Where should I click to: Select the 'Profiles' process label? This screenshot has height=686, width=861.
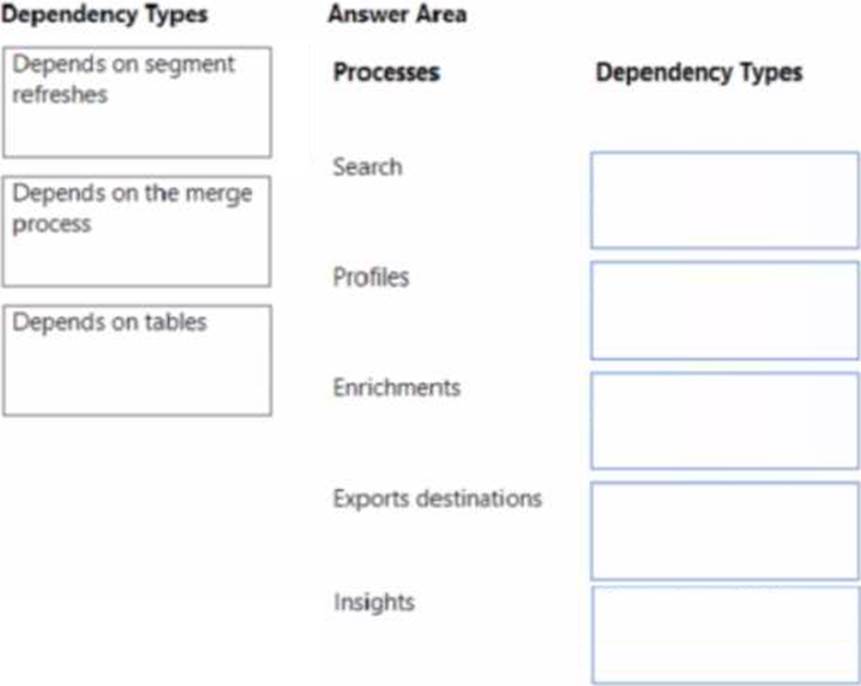pyautogui.click(x=371, y=277)
